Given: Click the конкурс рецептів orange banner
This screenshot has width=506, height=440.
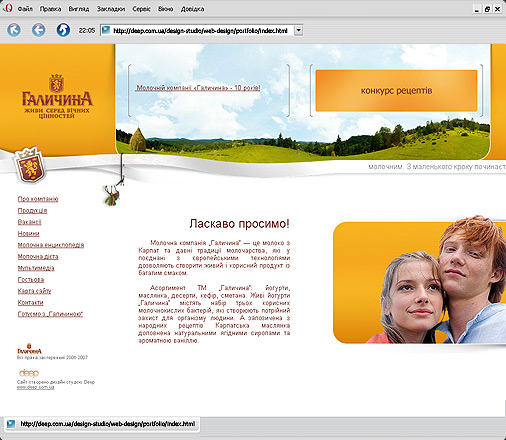Looking at the screenshot, I should 396,90.
